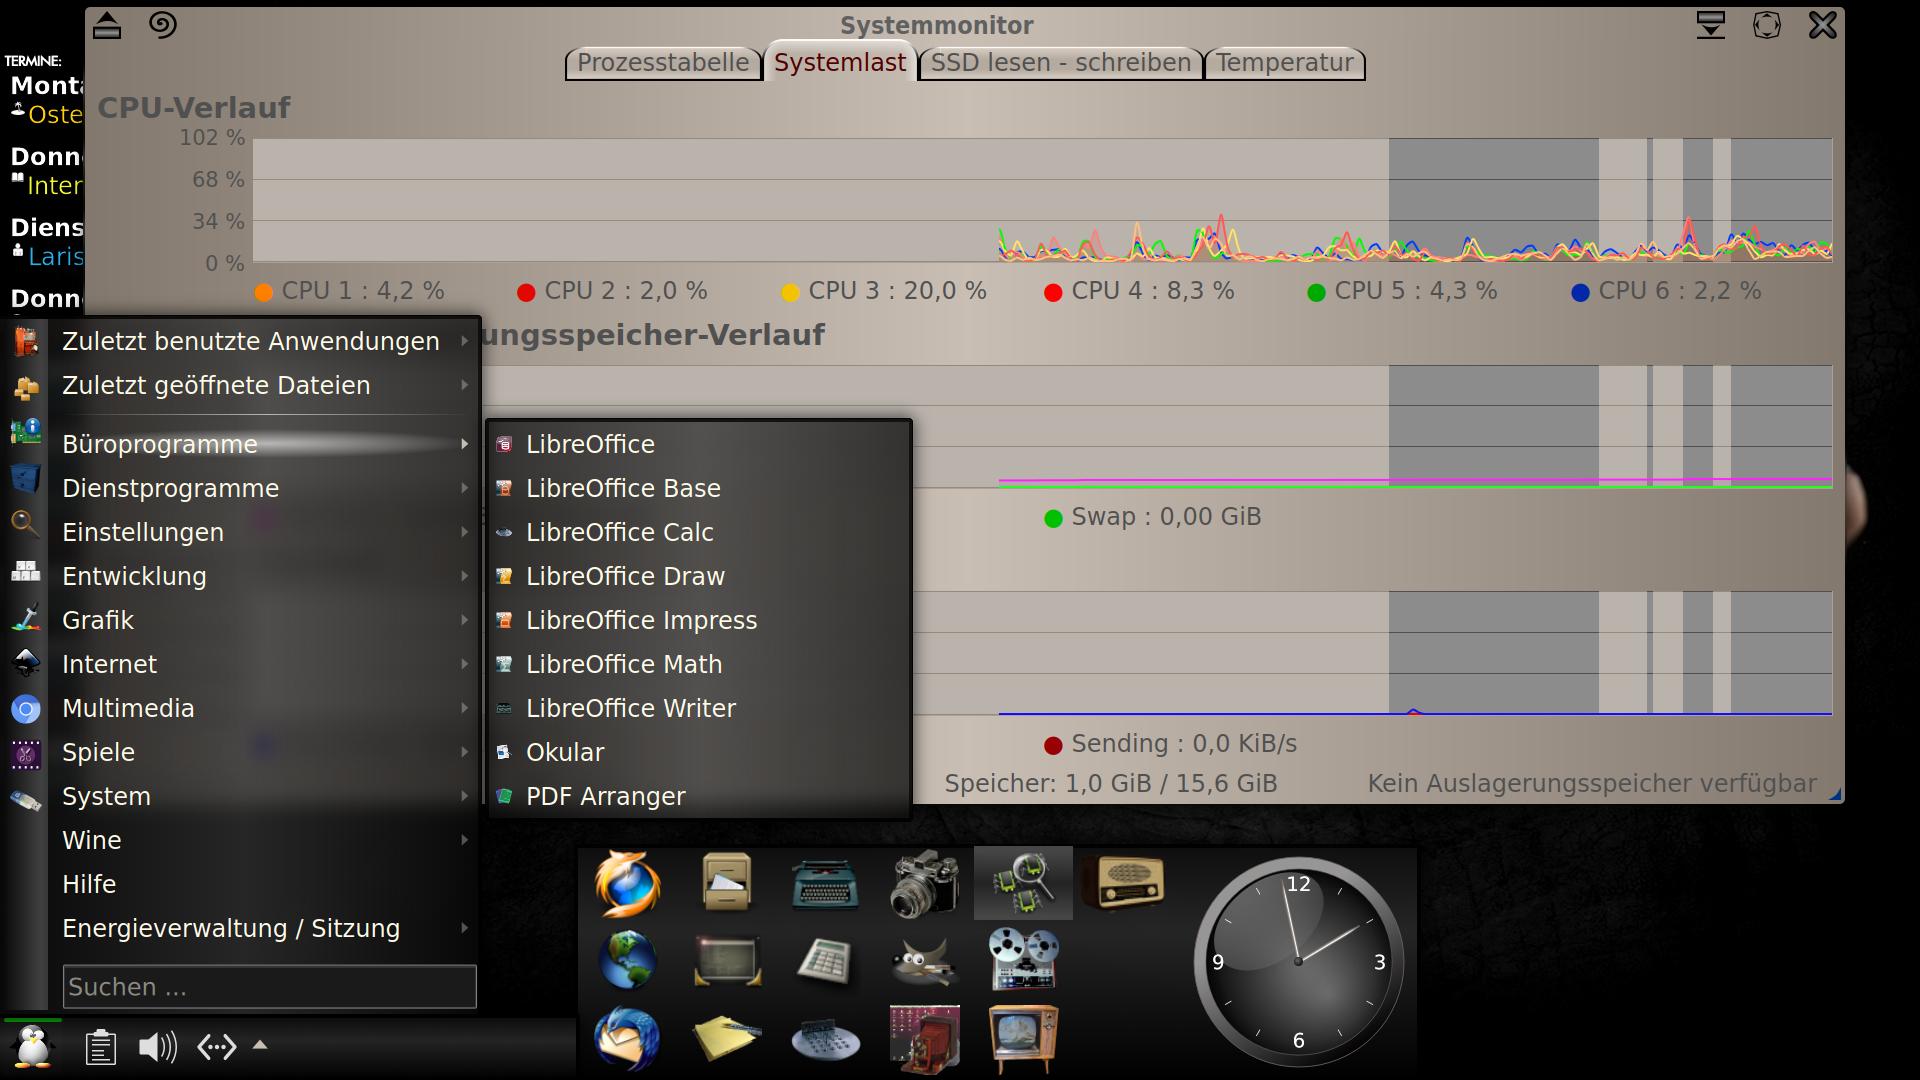Show hidden tray icons with the up arrow
The height and width of the screenshot is (1080, 1920).
pos(260,1045)
